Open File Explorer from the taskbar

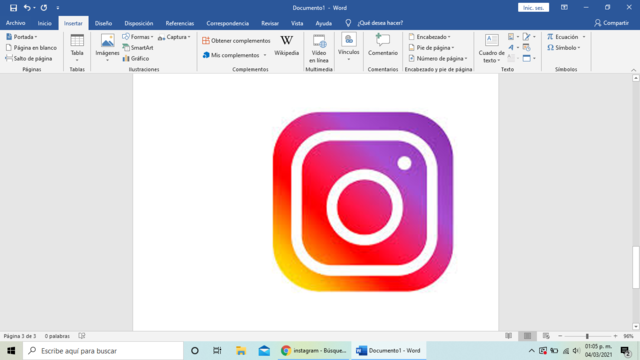pyautogui.click(x=241, y=351)
